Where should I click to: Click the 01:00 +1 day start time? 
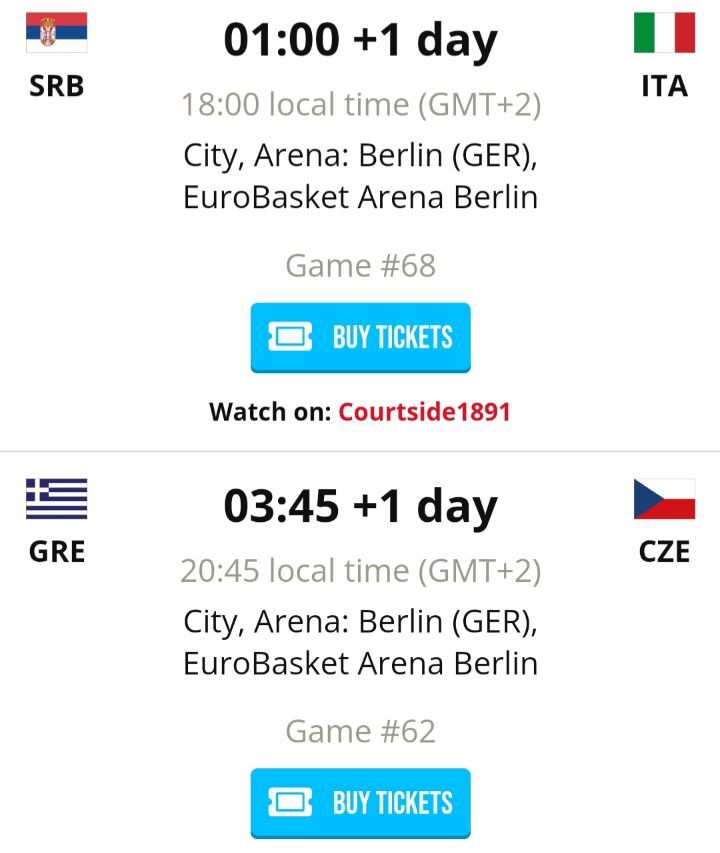coord(360,41)
